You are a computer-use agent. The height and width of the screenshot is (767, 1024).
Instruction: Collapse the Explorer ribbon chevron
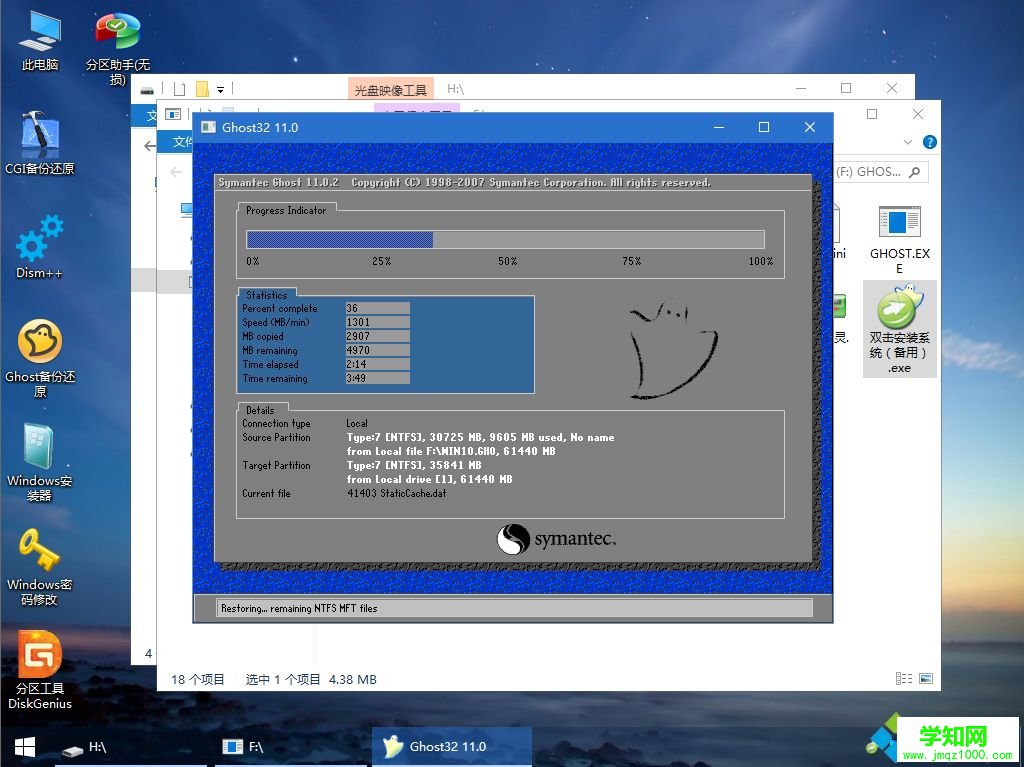pyautogui.click(x=906, y=141)
